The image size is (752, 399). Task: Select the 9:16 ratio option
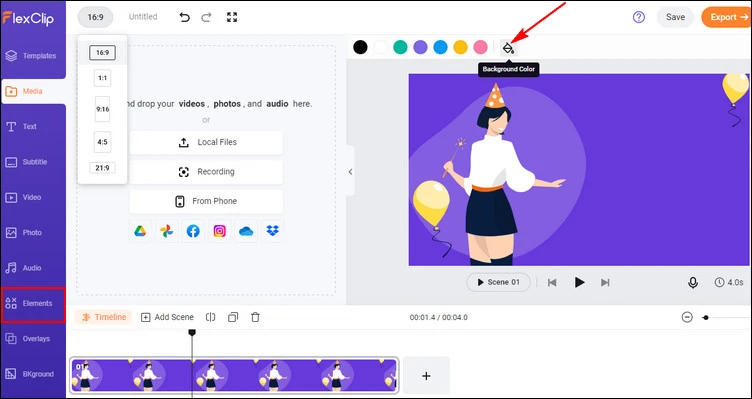pos(103,109)
